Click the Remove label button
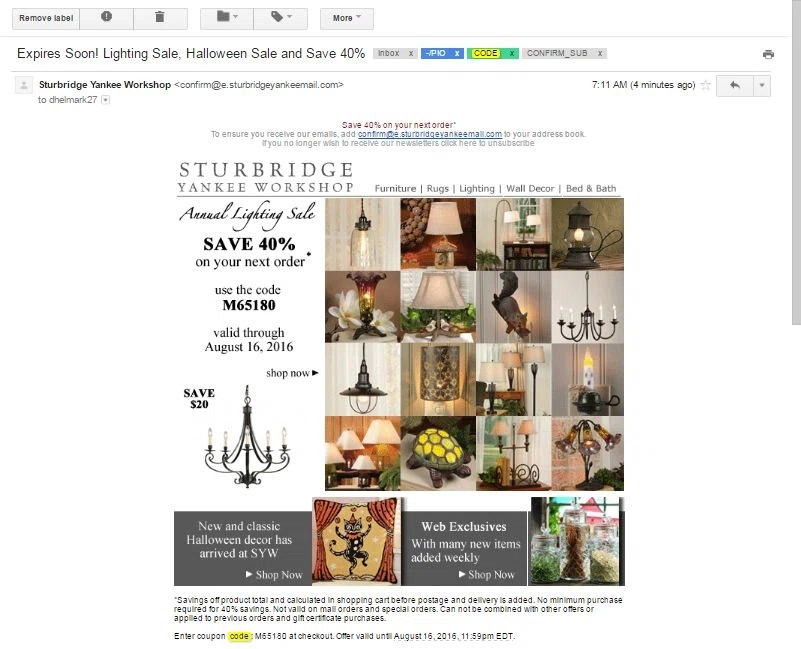801x649 pixels. point(46,18)
